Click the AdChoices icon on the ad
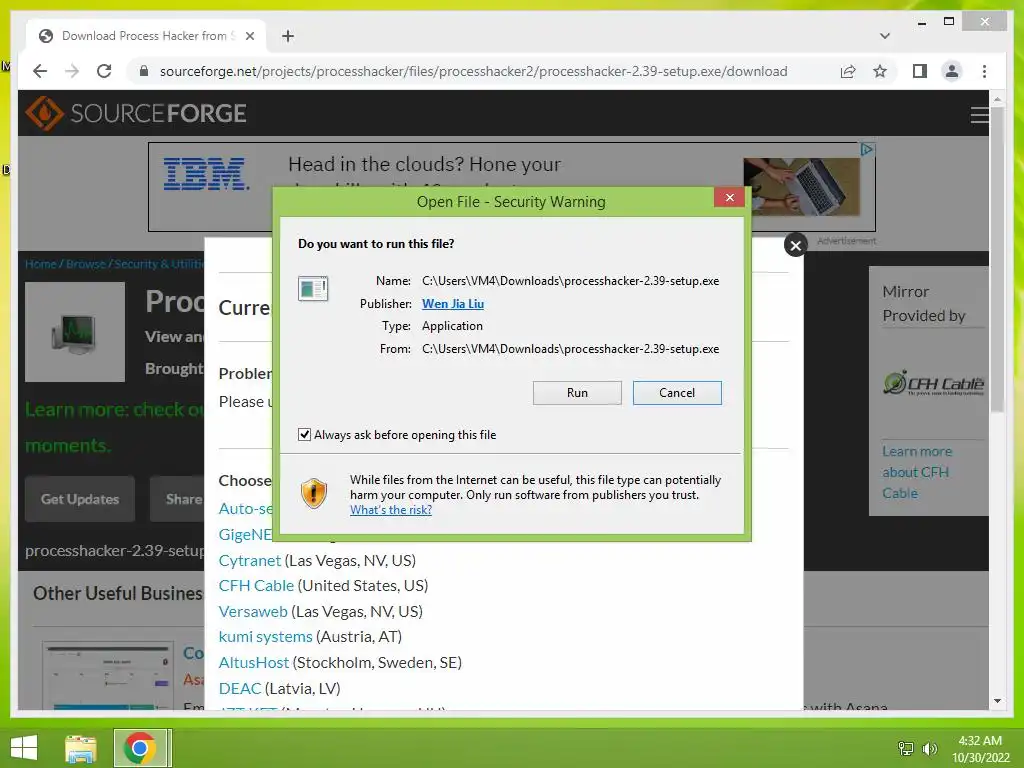 click(x=867, y=150)
